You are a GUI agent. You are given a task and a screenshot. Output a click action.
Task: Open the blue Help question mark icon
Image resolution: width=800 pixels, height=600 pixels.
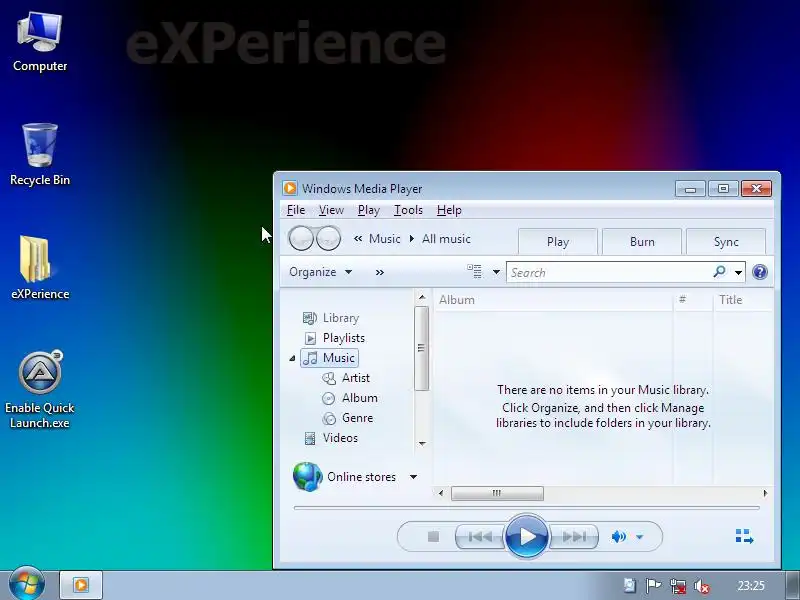click(x=760, y=272)
